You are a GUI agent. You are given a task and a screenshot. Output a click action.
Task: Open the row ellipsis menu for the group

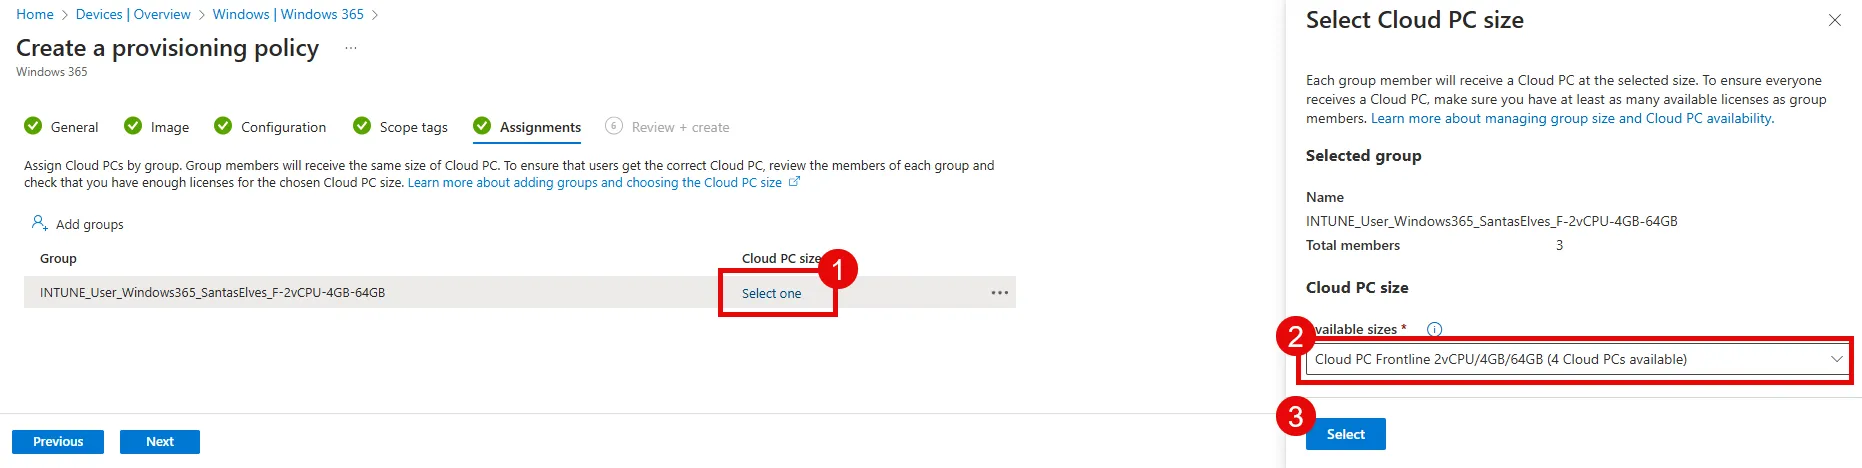[x=999, y=293]
